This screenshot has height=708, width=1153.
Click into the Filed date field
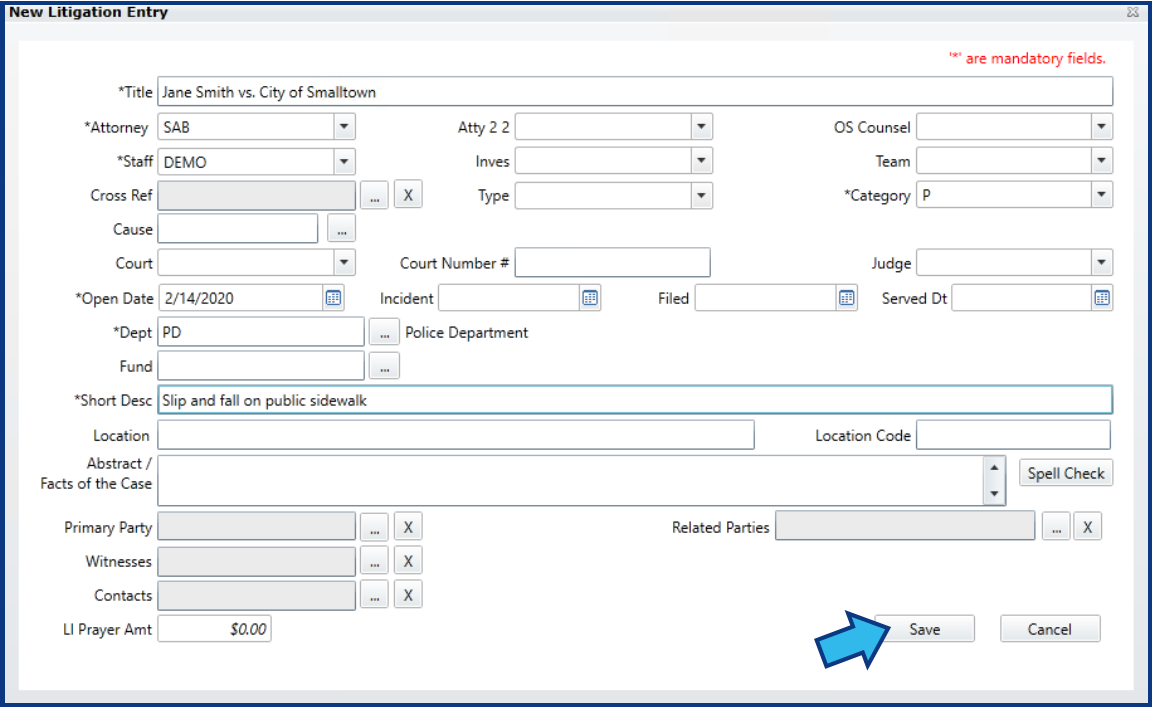click(x=765, y=298)
